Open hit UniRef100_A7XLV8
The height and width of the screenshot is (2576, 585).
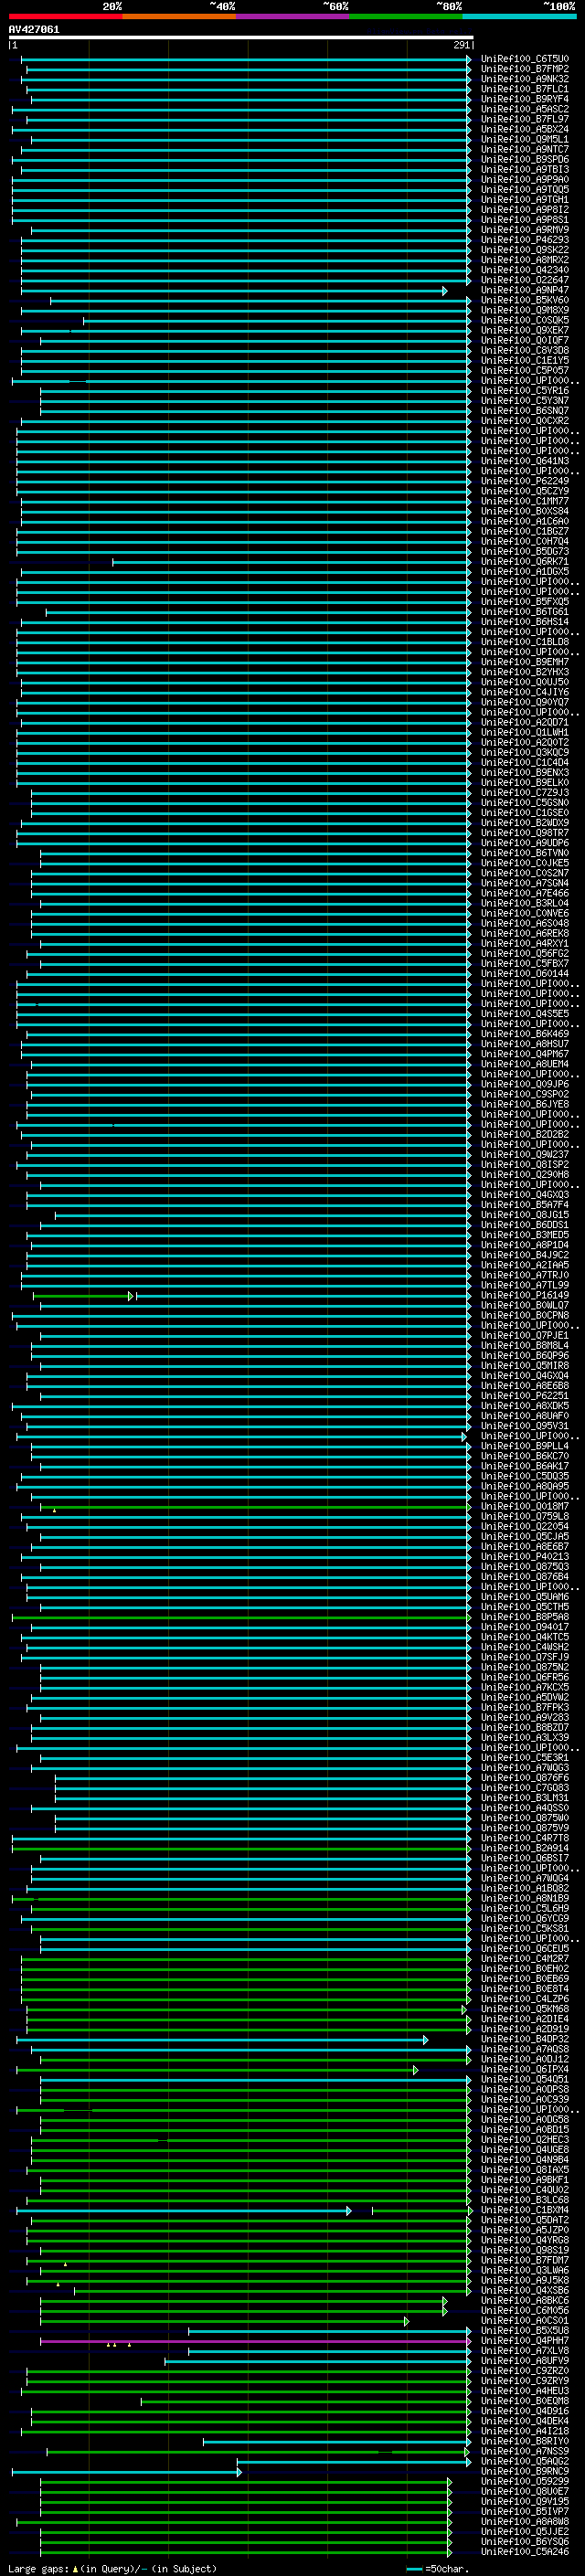tap(525, 2351)
